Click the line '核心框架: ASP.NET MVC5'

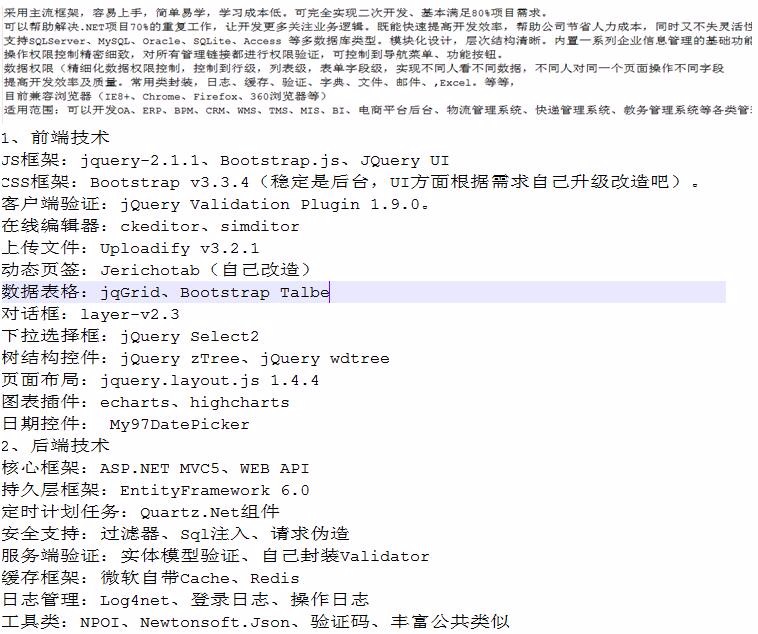(155, 468)
